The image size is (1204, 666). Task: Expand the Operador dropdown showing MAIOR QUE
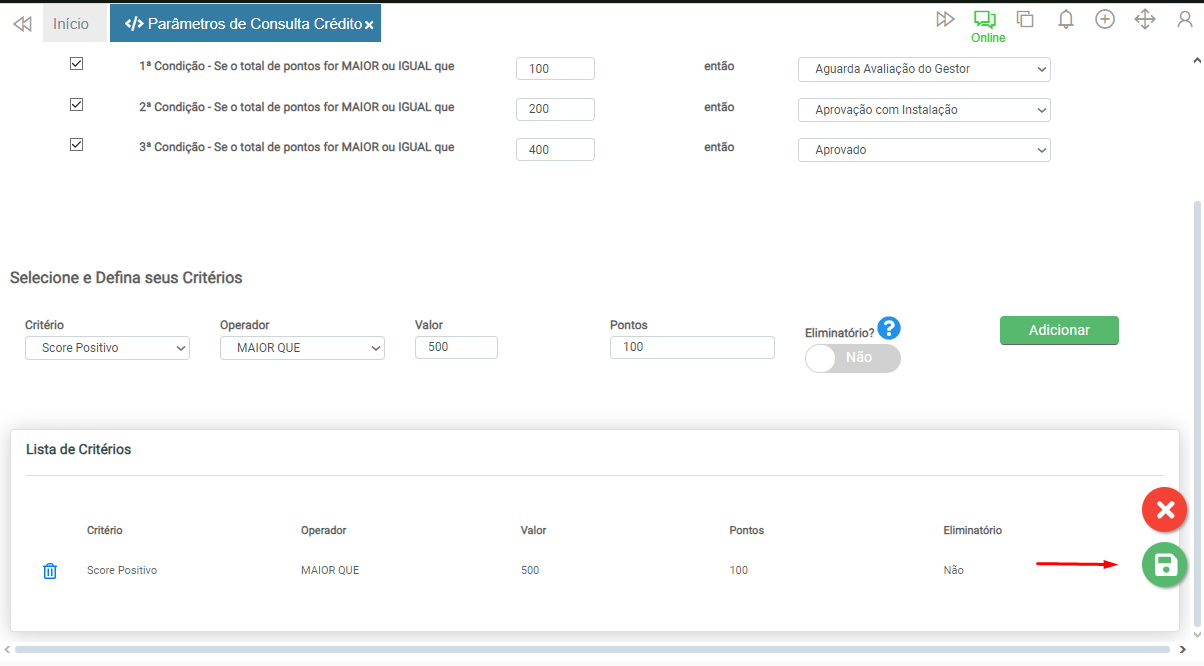(302, 348)
